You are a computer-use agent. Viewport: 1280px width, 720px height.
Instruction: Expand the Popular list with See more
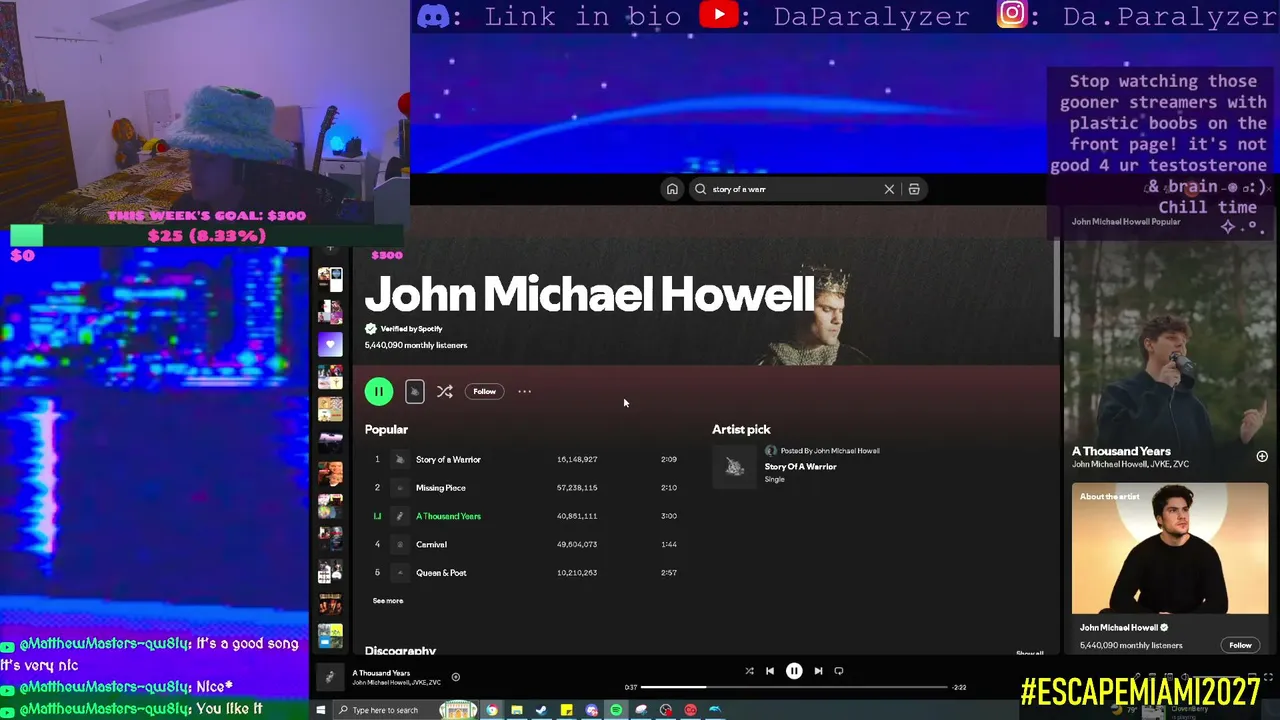(388, 601)
